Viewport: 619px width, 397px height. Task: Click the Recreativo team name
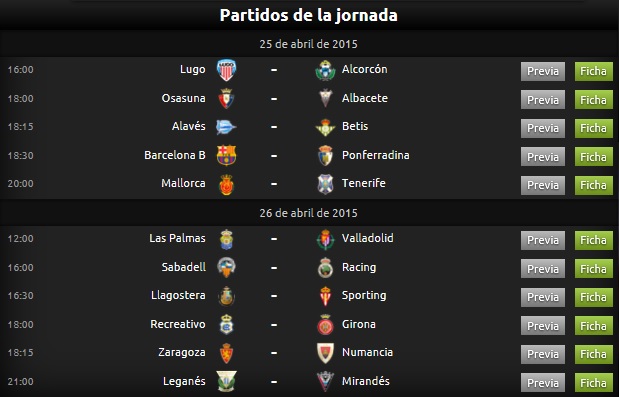178,324
